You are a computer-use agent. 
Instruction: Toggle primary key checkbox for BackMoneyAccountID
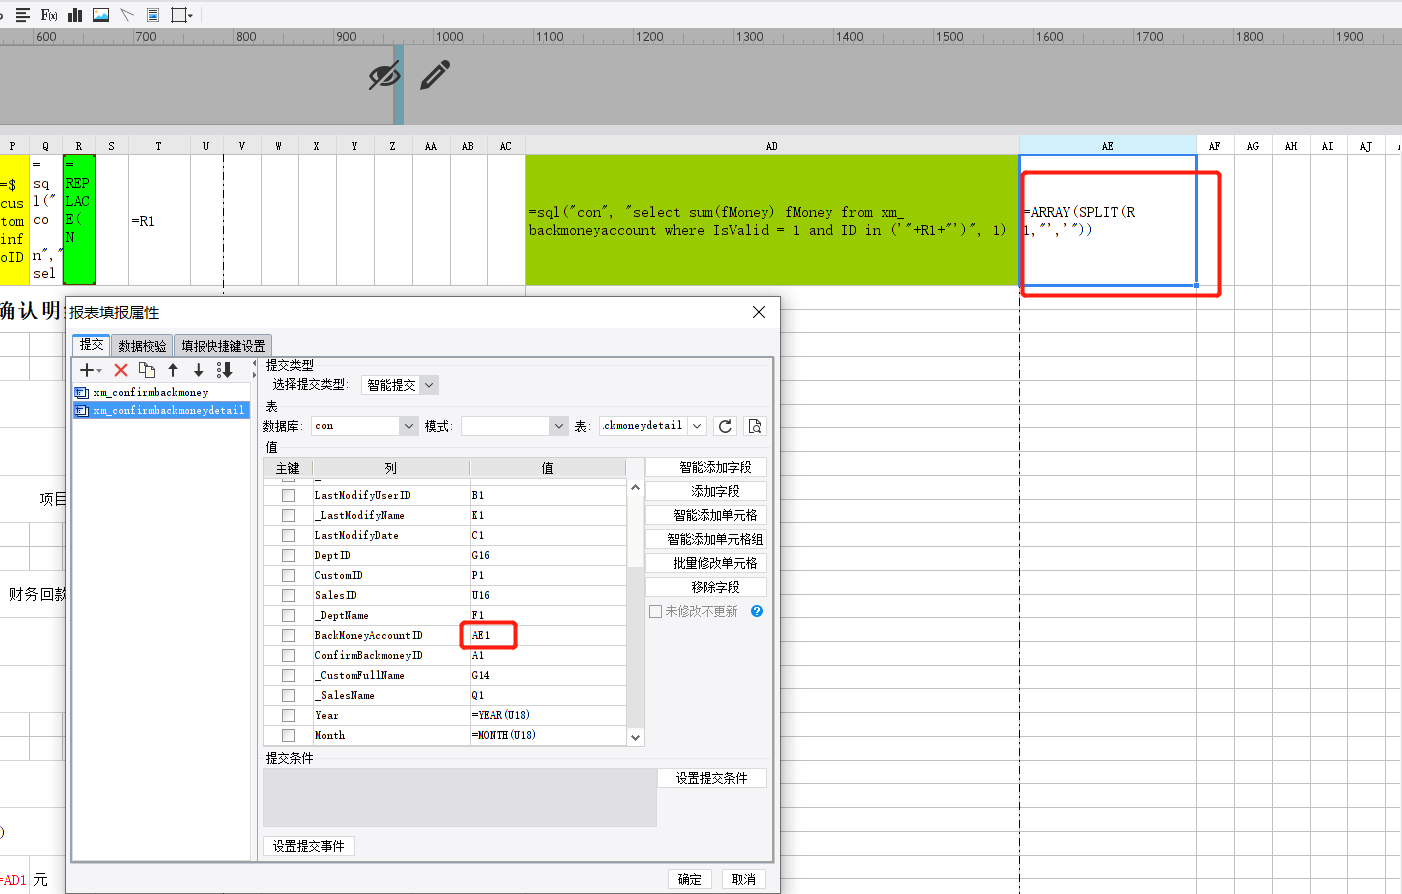coord(288,635)
